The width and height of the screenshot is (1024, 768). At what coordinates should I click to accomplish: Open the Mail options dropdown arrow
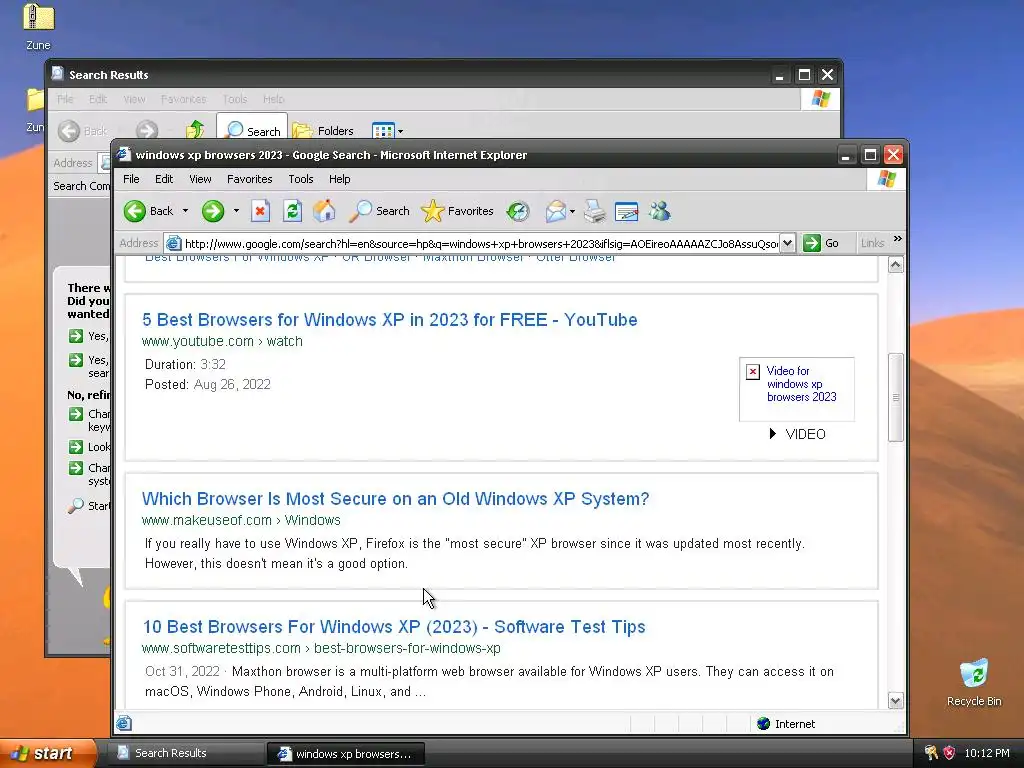[x=572, y=212]
